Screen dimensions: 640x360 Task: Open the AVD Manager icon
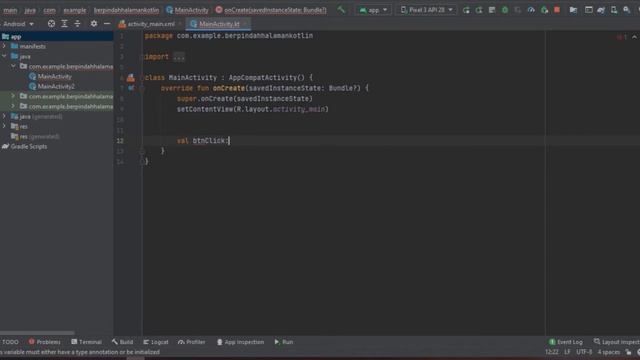tap(589, 10)
